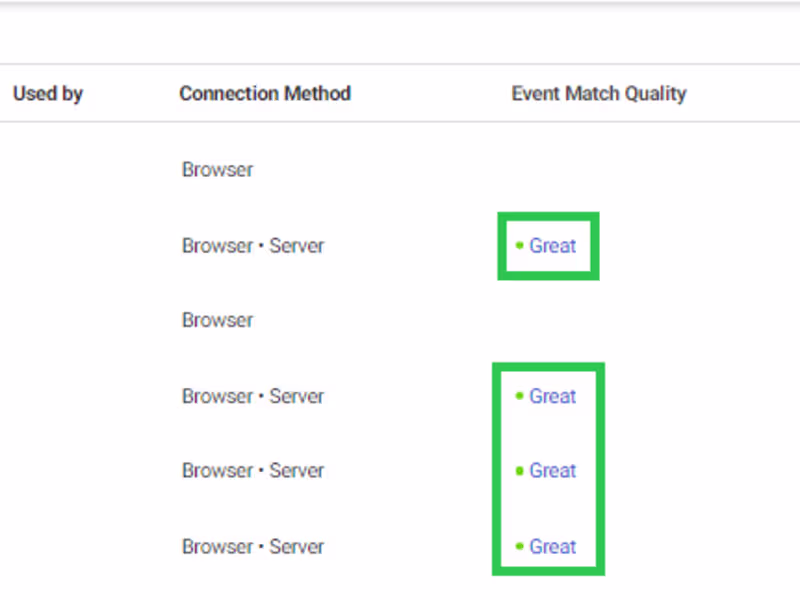
Task: Click the last Browser • Server entry
Action: coord(253,547)
